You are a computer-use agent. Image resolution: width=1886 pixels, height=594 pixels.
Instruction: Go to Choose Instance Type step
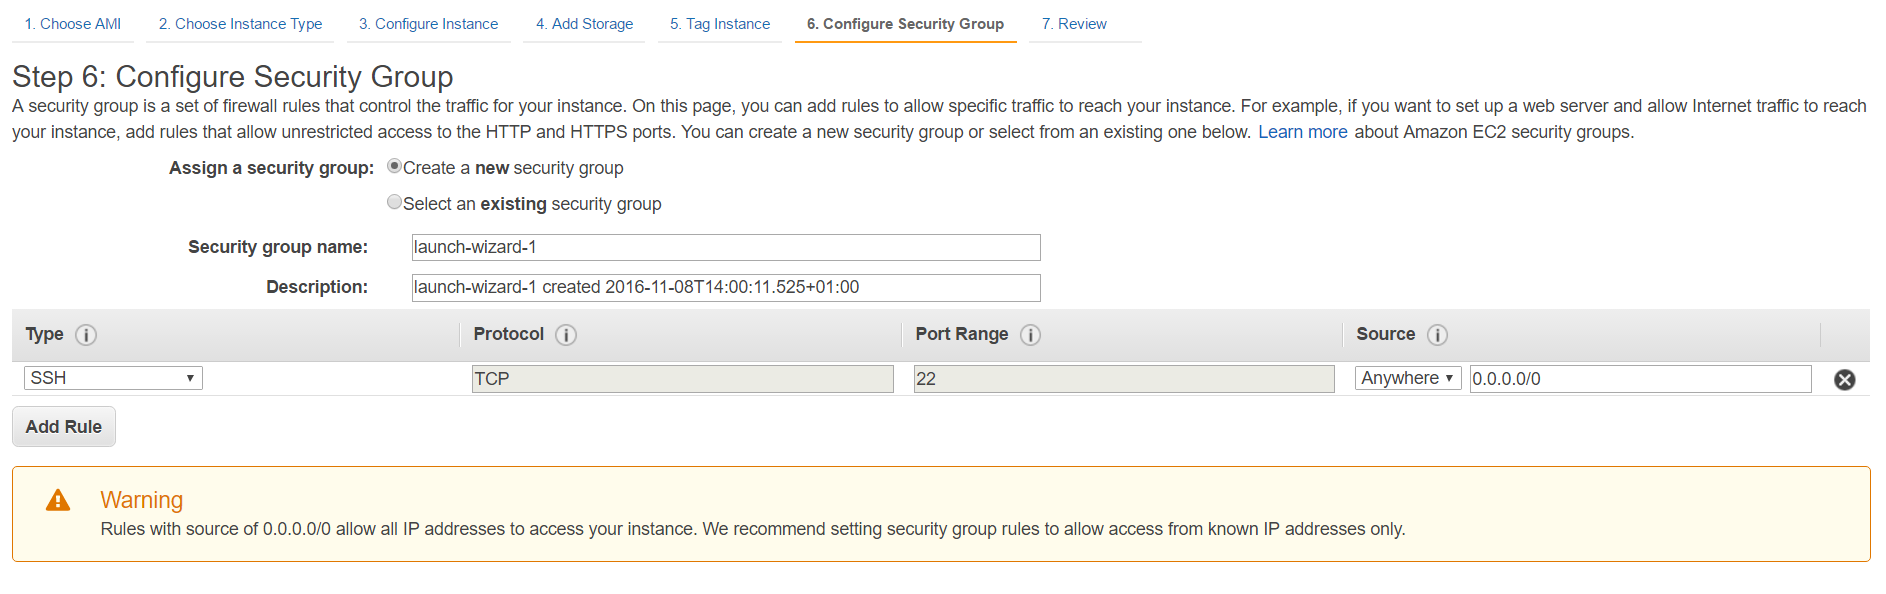click(x=240, y=24)
